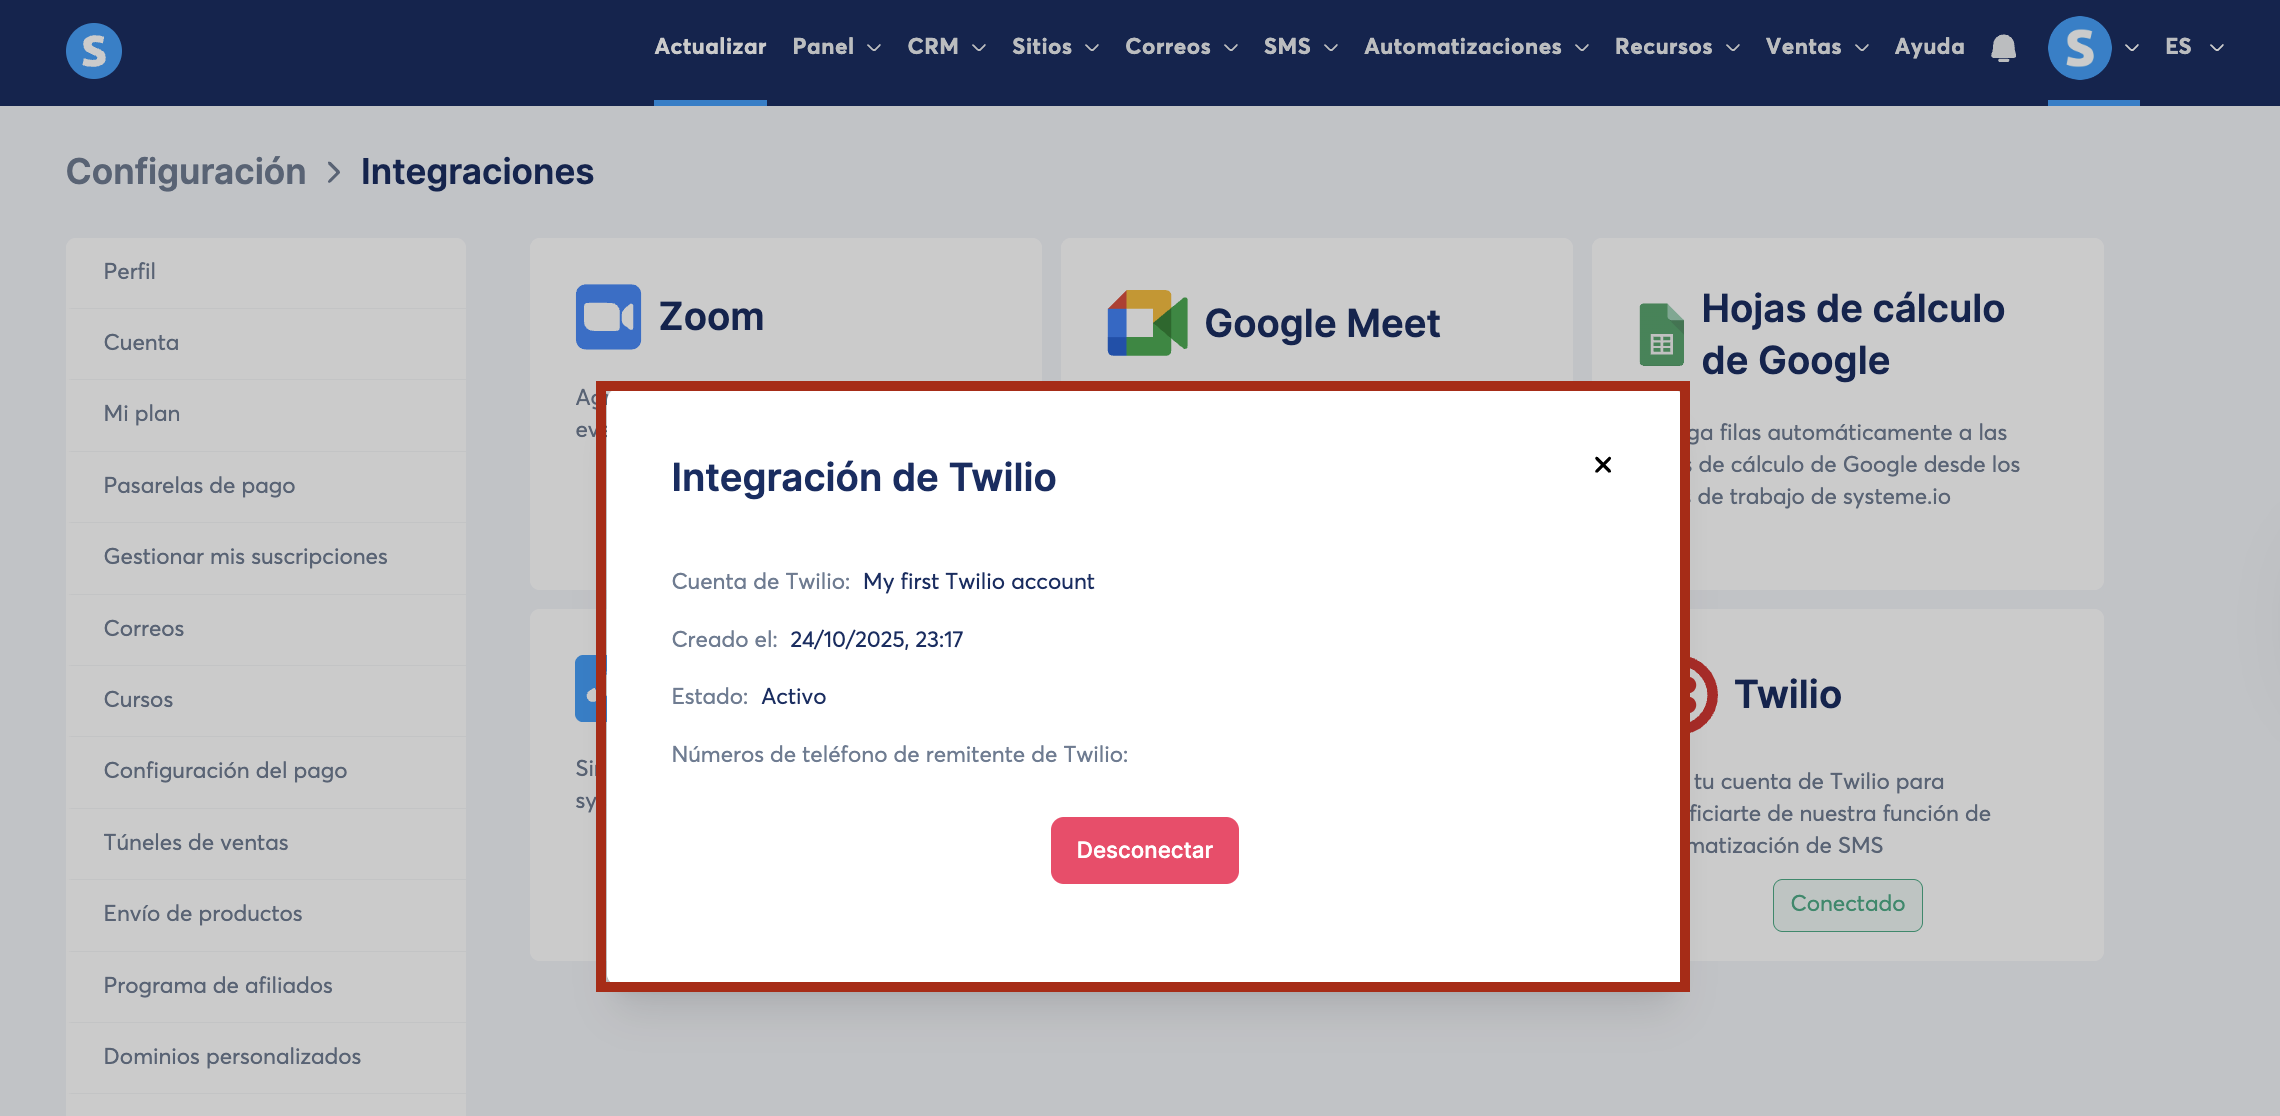Click the Twilio heading on integration card
Image resolution: width=2280 pixels, height=1116 pixels.
[1787, 694]
